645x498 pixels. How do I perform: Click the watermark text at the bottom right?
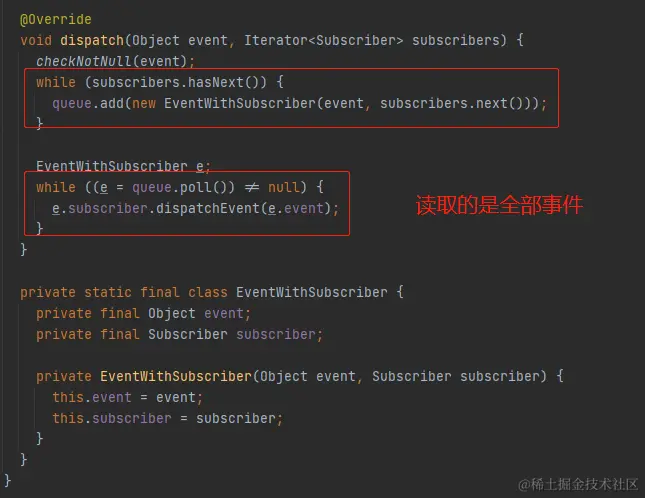(x=578, y=484)
